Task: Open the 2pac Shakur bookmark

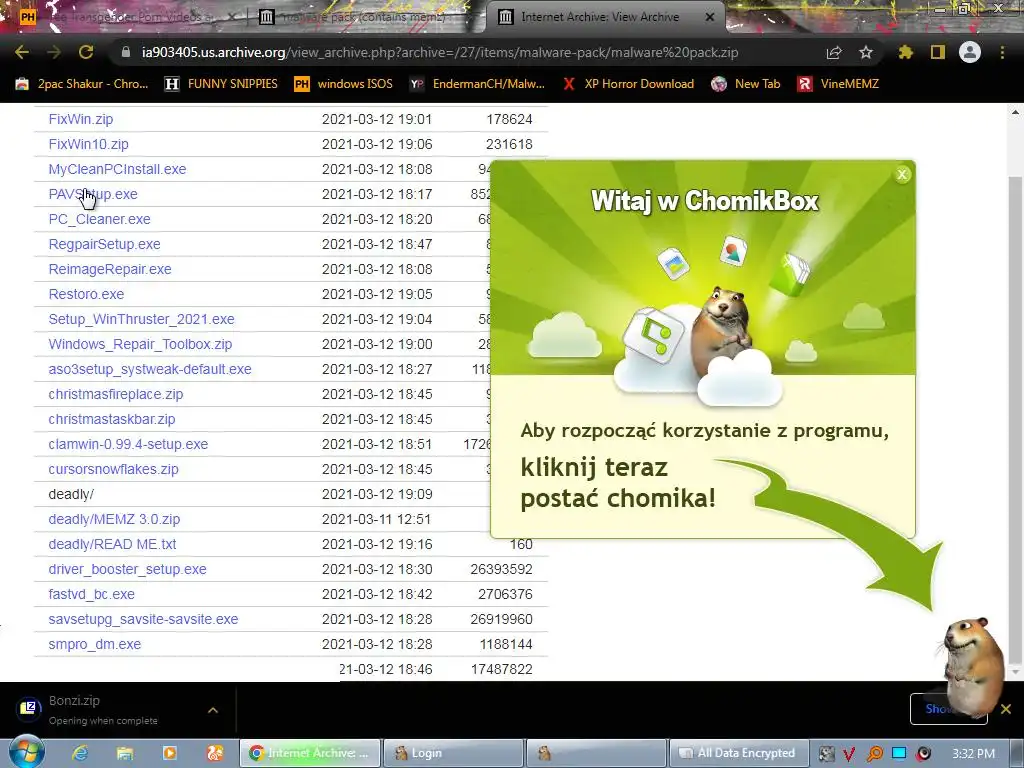Action: [x=82, y=84]
